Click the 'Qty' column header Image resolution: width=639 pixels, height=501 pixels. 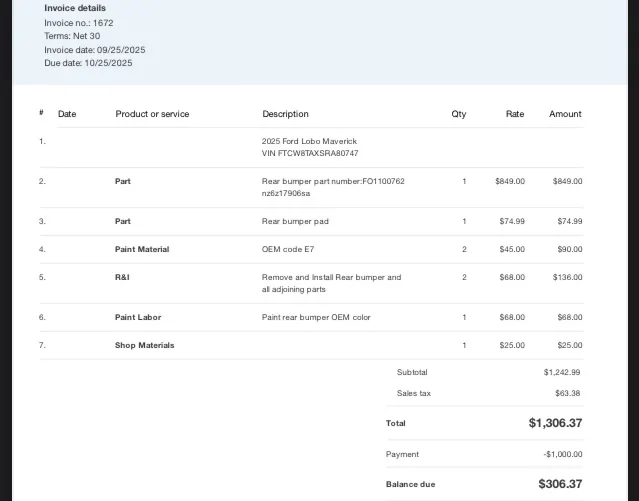point(458,114)
